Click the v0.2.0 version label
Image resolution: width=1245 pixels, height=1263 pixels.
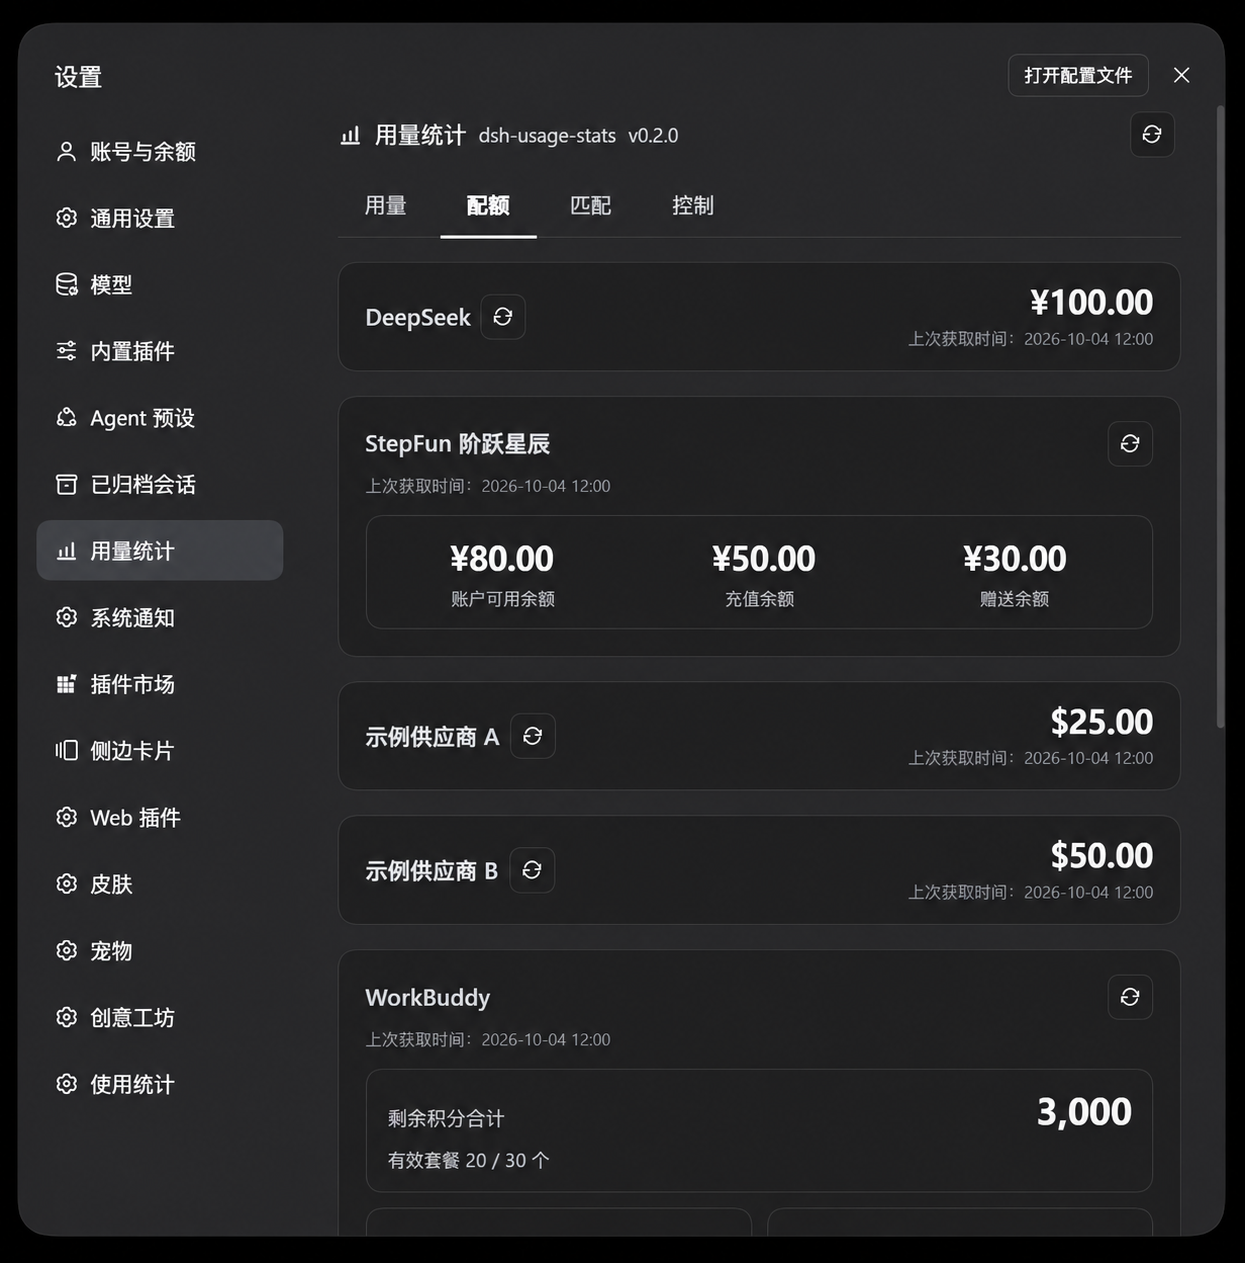click(x=653, y=135)
